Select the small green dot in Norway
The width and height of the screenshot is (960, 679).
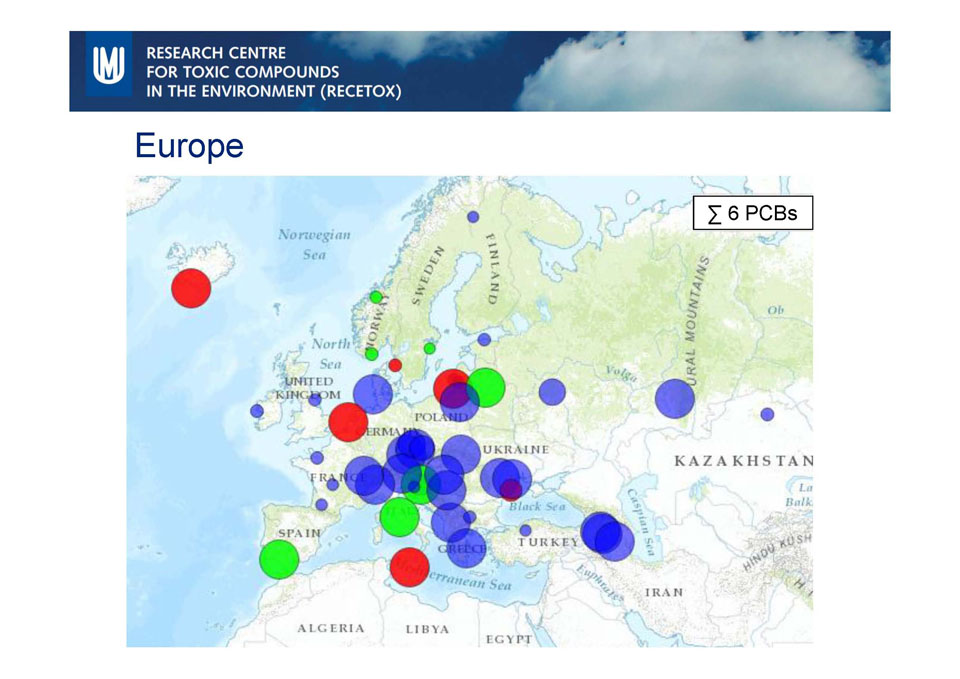tap(376, 297)
